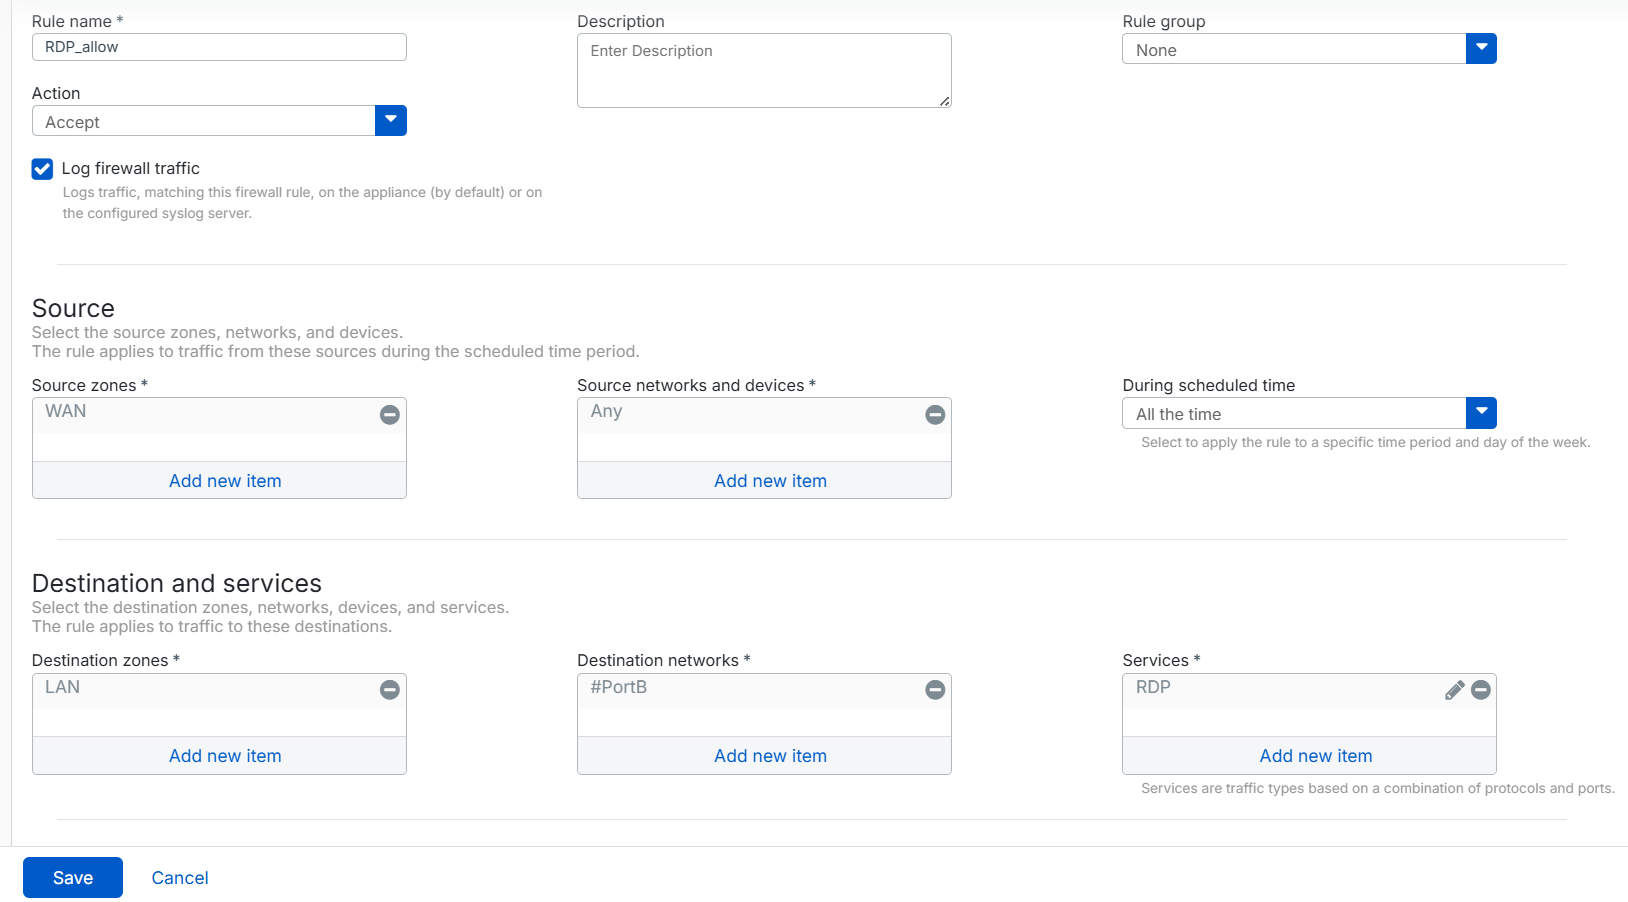Open the During scheduled time dropdown
The image size is (1628, 902).
tap(1481, 412)
